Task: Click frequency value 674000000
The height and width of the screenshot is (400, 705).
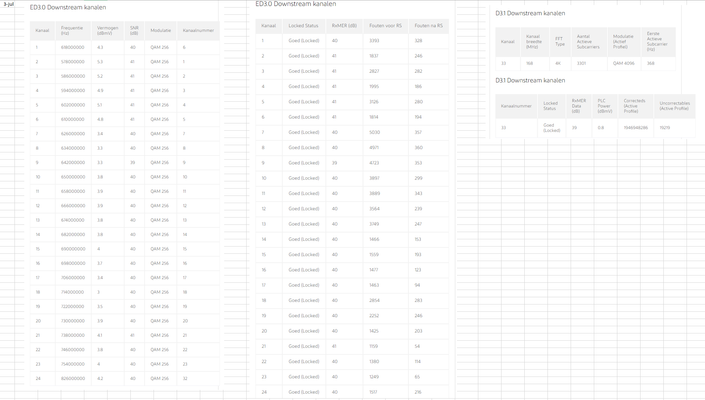Action: click(73, 220)
